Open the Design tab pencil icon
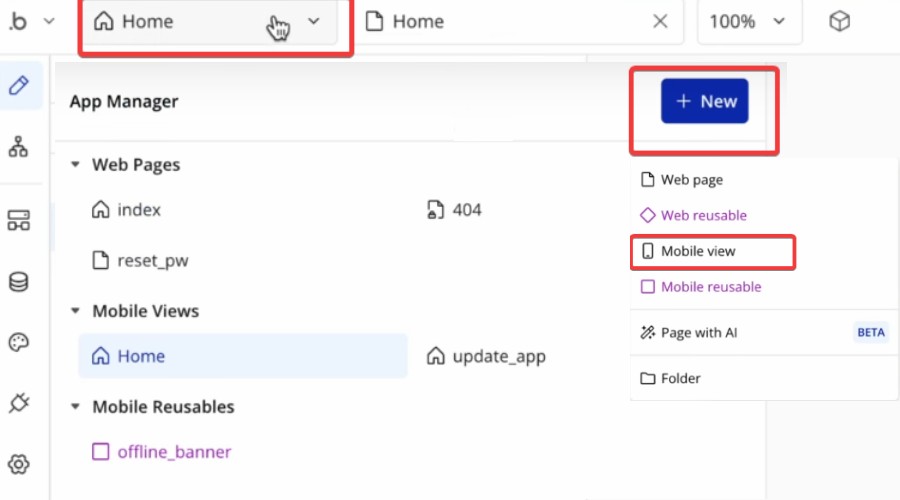The image size is (900, 500). coord(19,86)
